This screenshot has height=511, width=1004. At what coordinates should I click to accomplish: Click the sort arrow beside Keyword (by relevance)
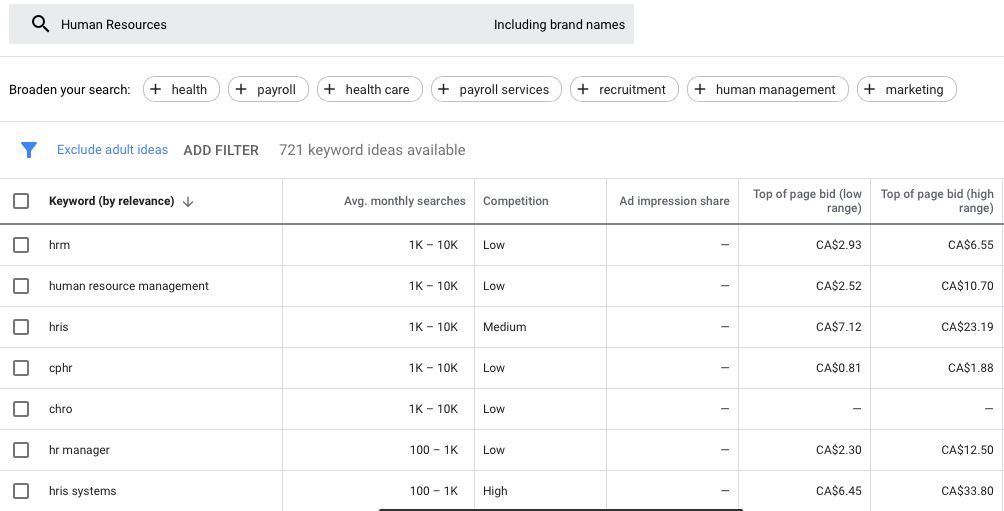pyautogui.click(x=188, y=202)
